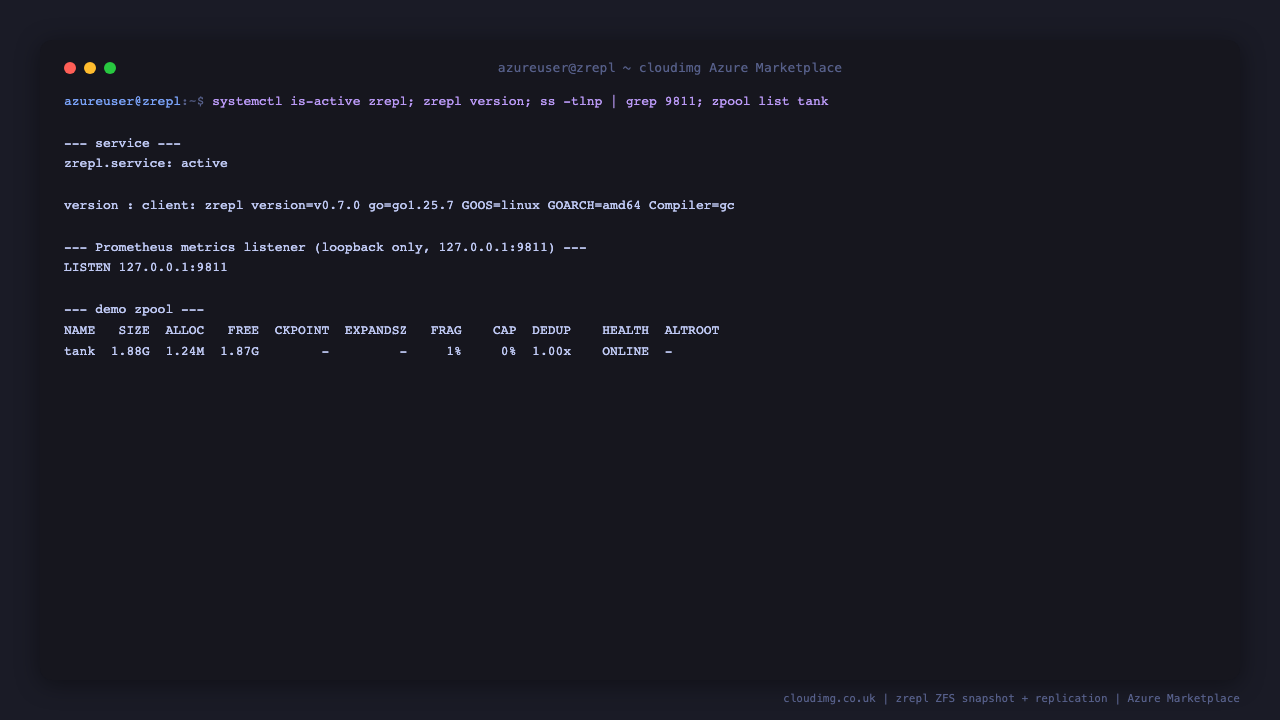Click the CKPOINT column header

(302, 330)
